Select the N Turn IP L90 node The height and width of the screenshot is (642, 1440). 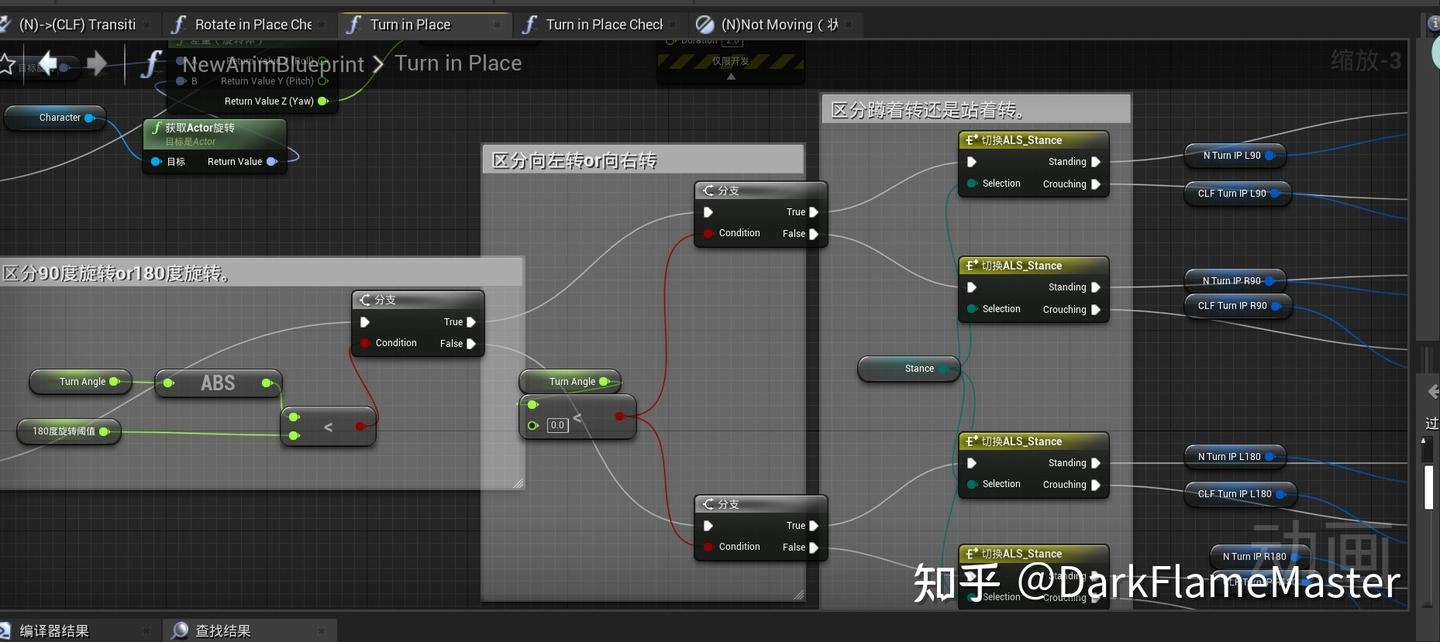click(1236, 155)
